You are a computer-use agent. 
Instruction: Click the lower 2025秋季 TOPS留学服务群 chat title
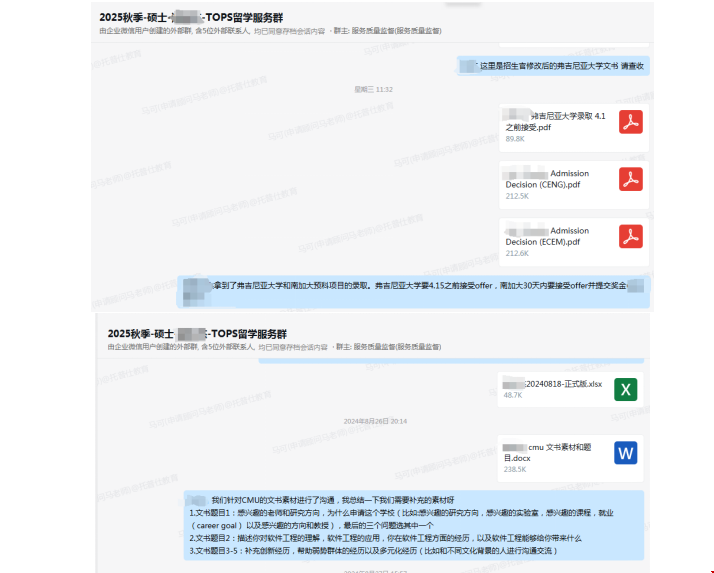(196, 333)
